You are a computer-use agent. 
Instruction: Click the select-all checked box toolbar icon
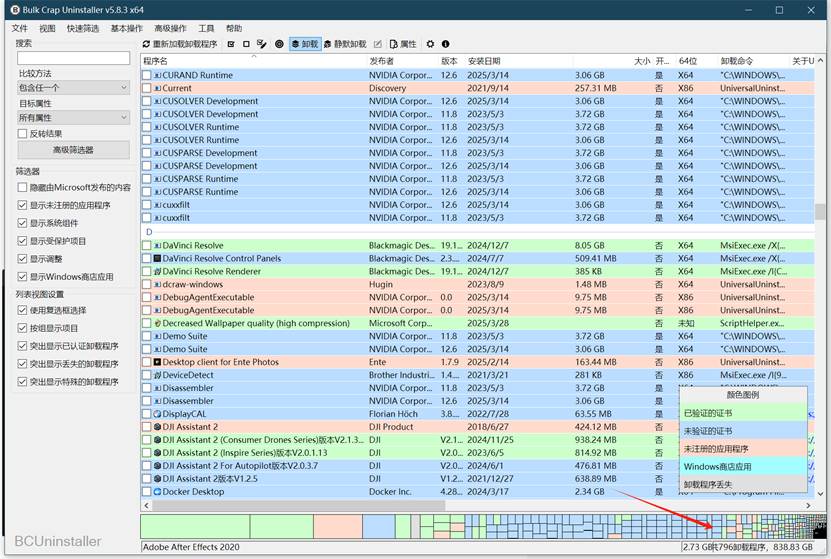point(231,44)
